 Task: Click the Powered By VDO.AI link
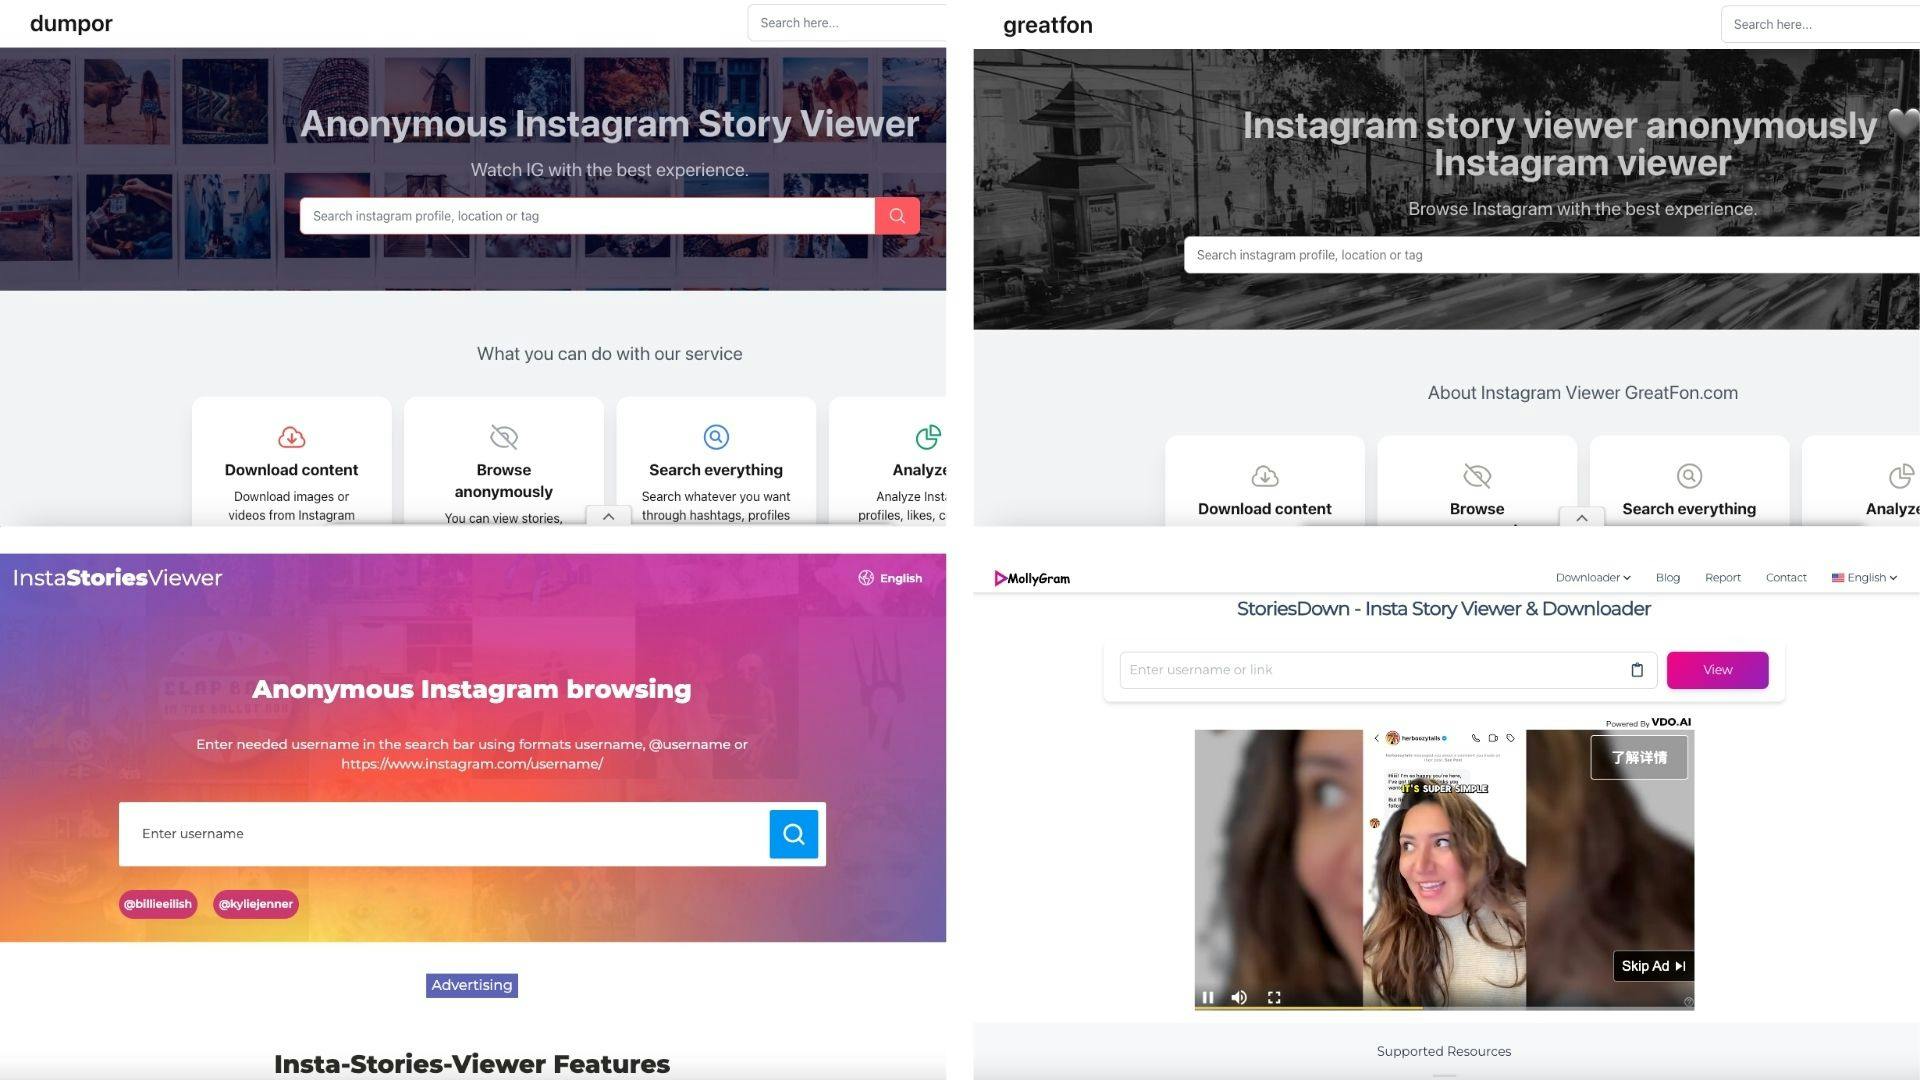point(1648,722)
